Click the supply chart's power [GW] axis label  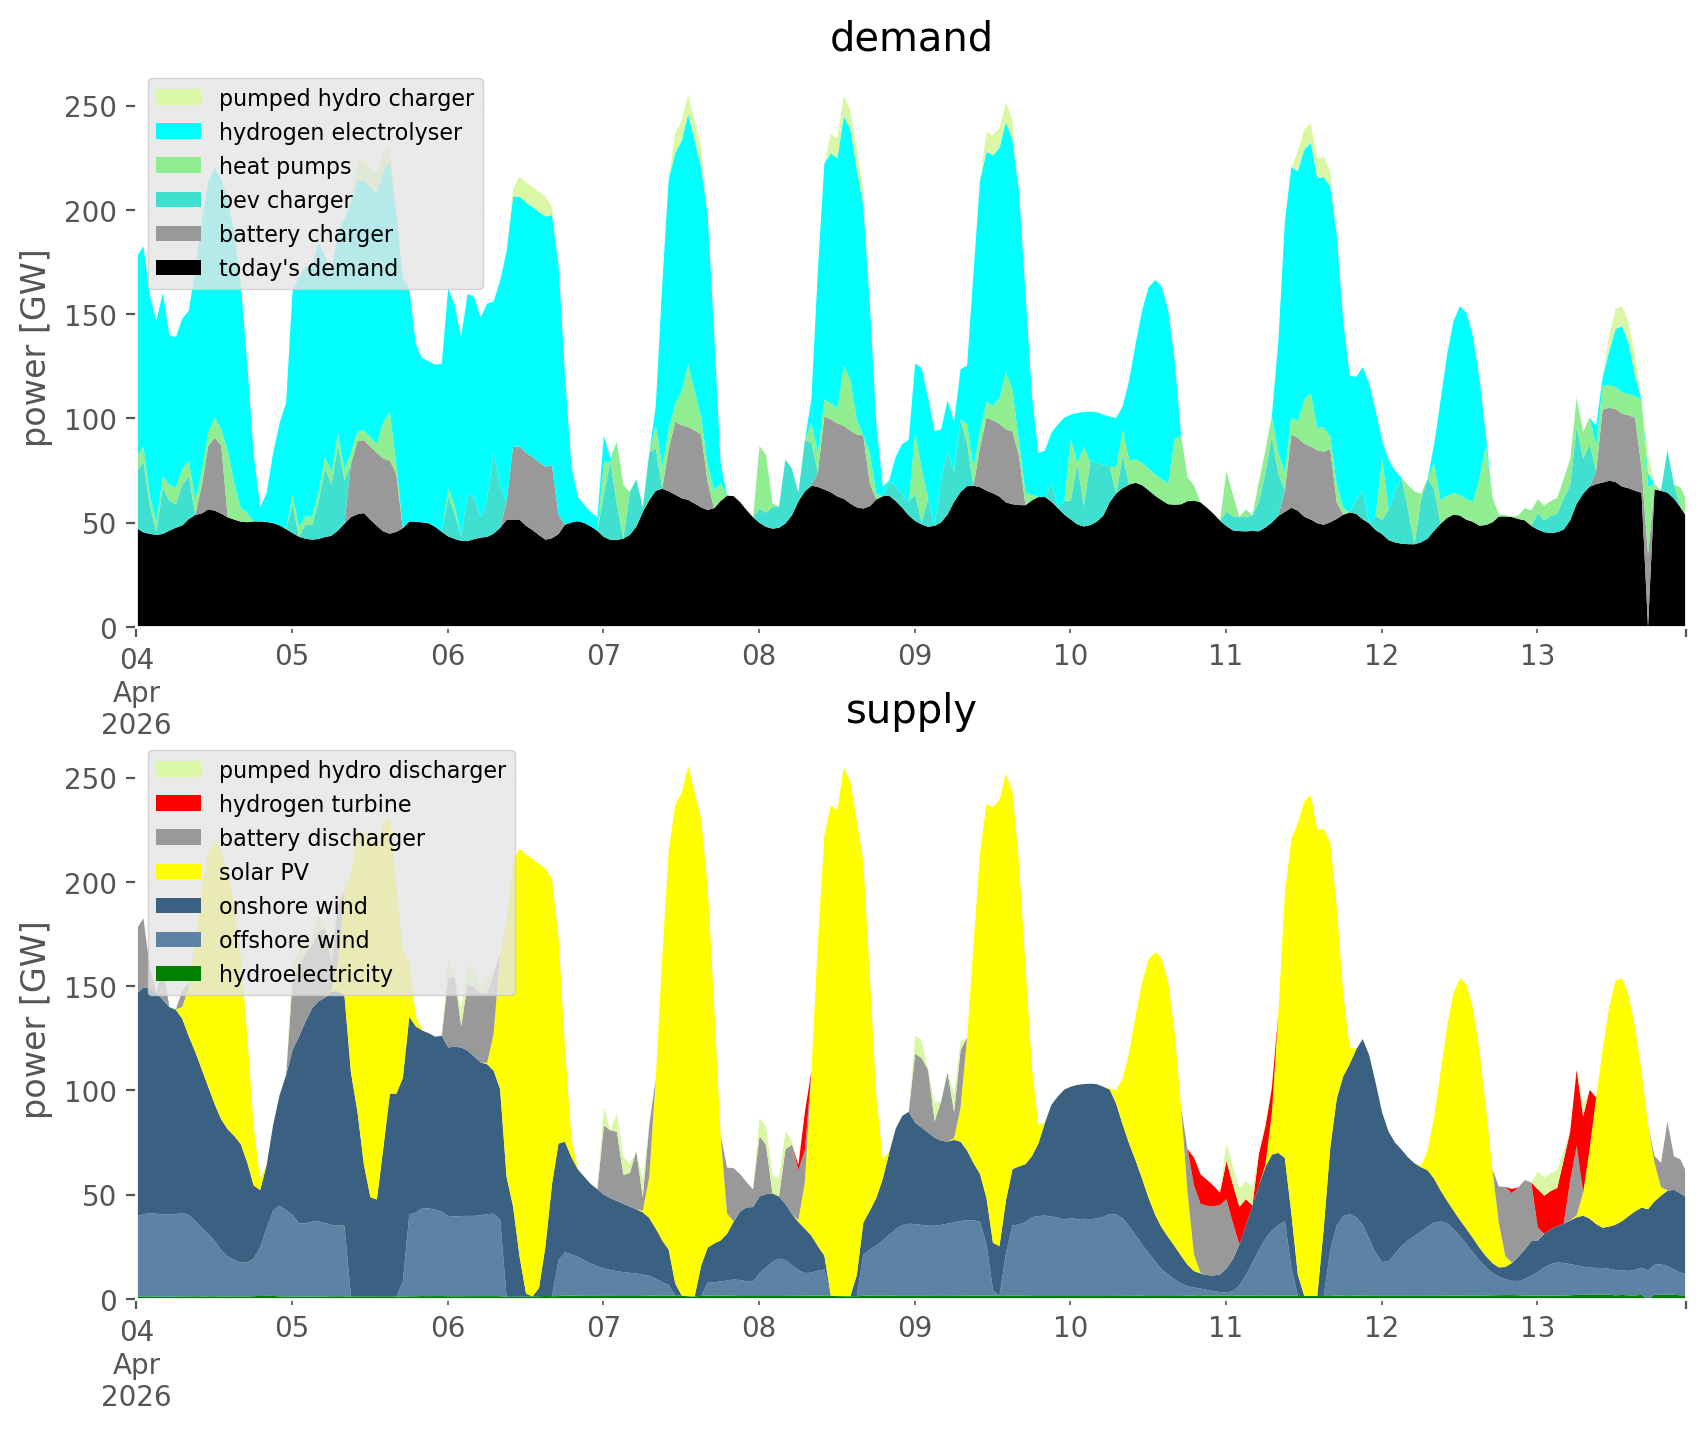click(36, 1020)
